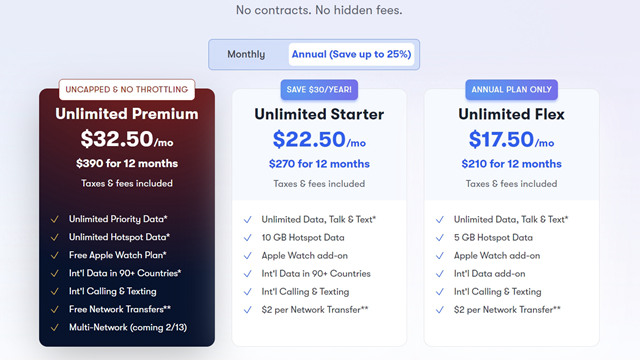Click checkmark beside 10 GB Hotspot Data
The width and height of the screenshot is (640, 360).
tap(247, 238)
